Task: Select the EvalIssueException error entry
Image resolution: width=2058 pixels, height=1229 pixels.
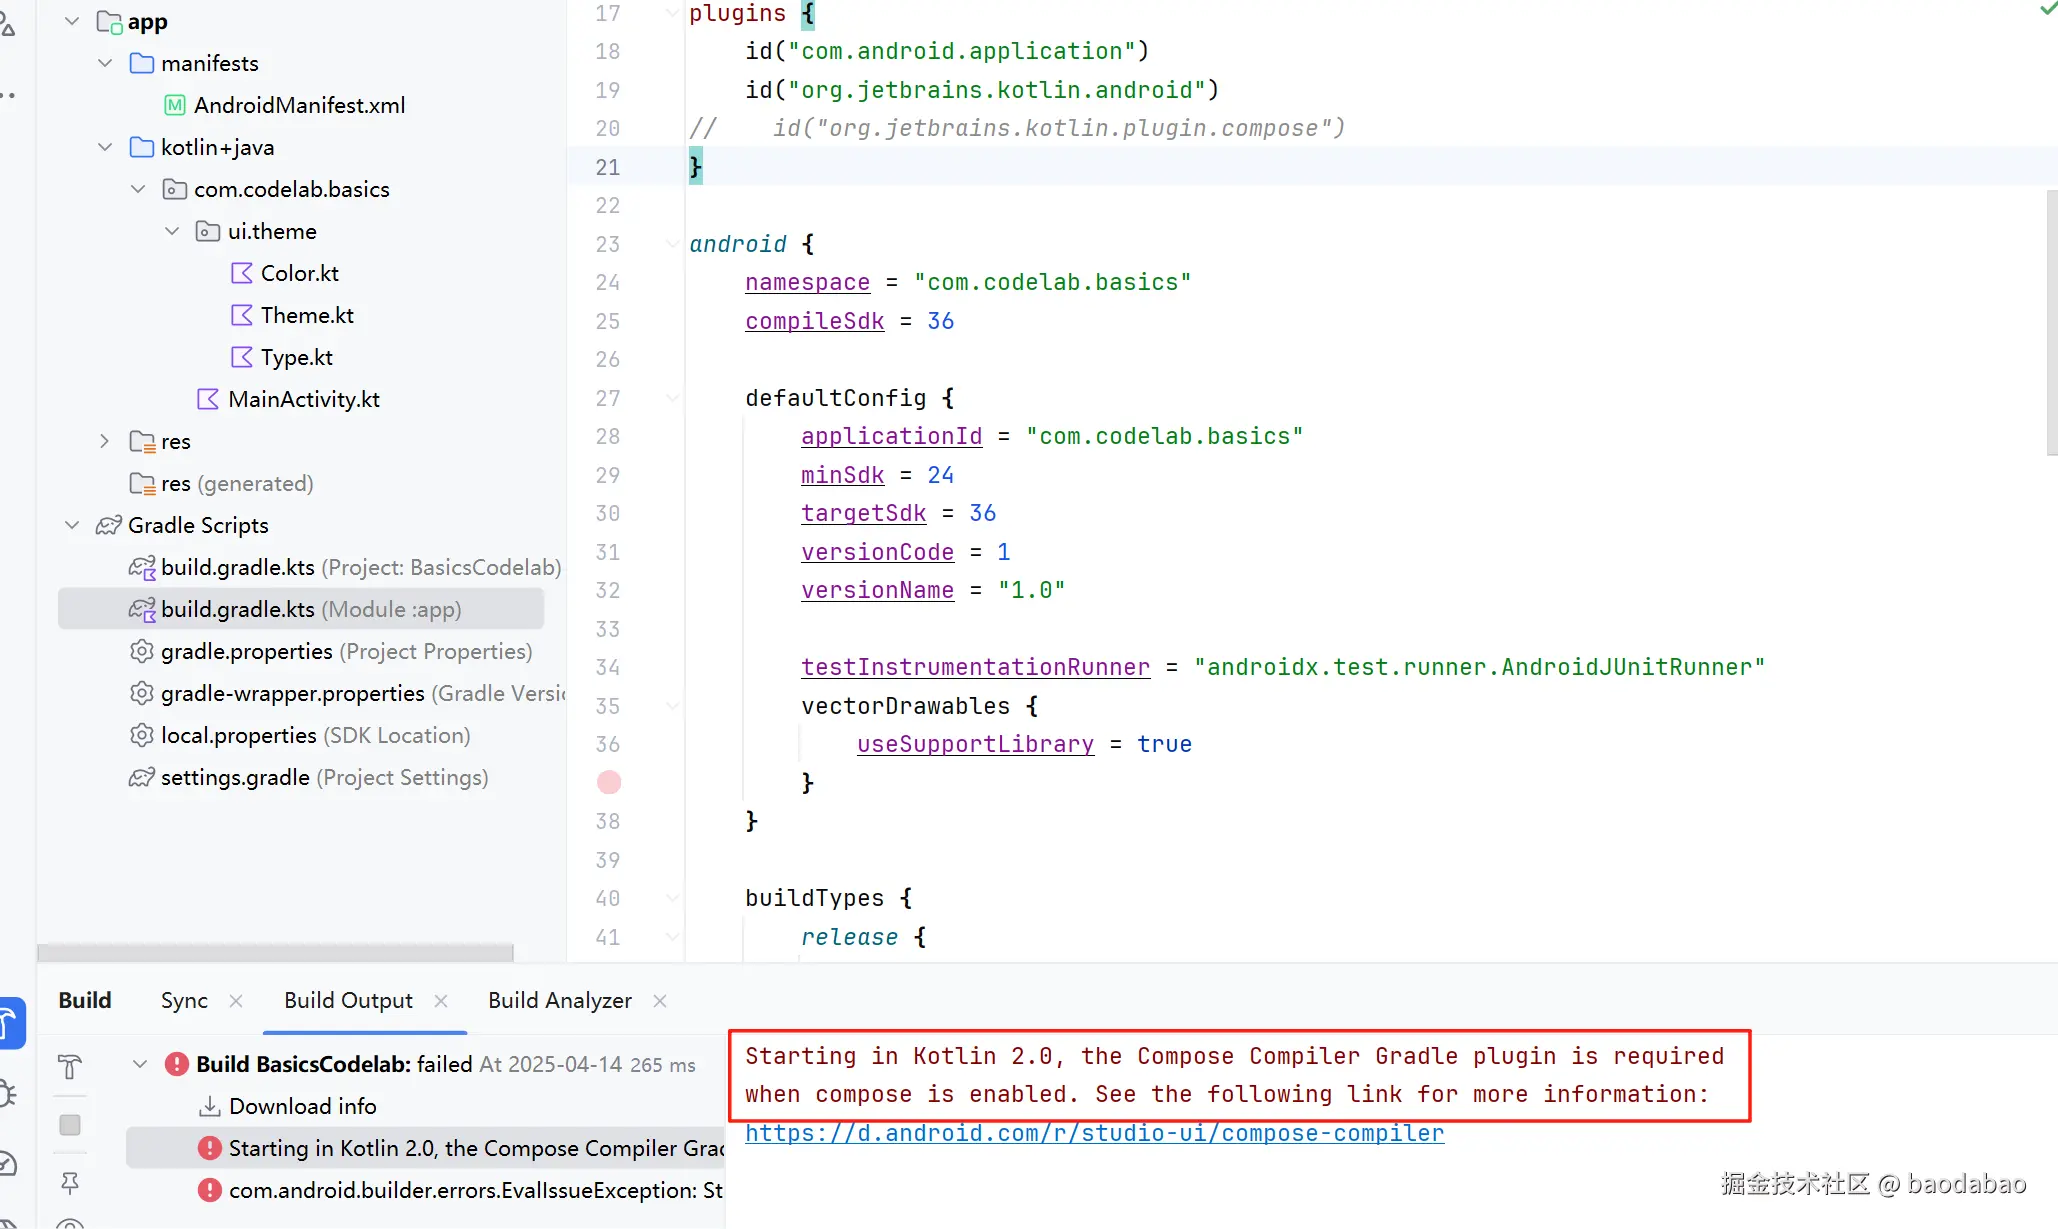Action: (x=475, y=1190)
